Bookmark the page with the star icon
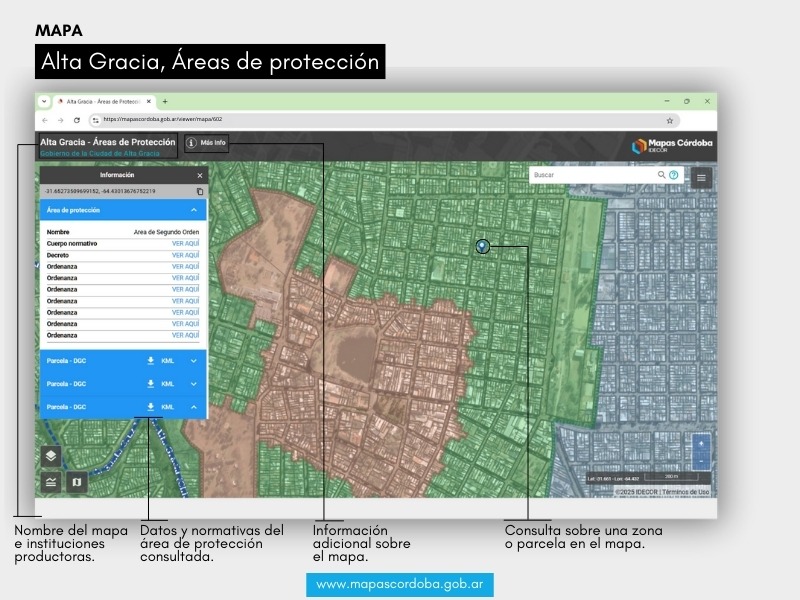Image resolution: width=800 pixels, height=600 pixels. [x=670, y=120]
